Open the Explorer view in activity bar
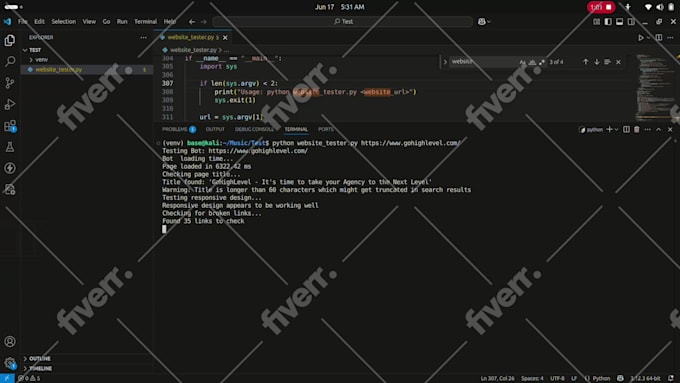The height and width of the screenshot is (383, 680). point(10,40)
